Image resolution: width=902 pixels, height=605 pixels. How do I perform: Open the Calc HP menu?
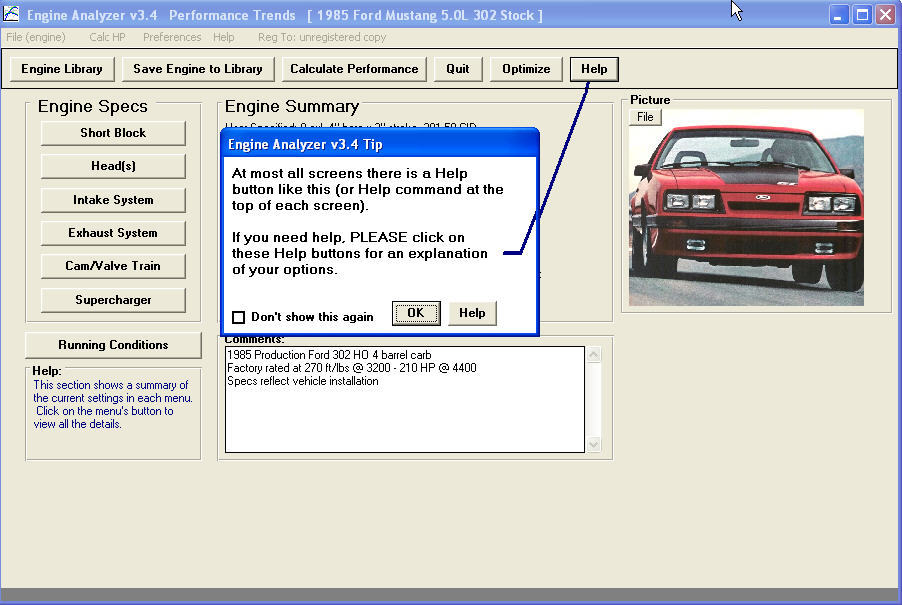click(x=106, y=36)
